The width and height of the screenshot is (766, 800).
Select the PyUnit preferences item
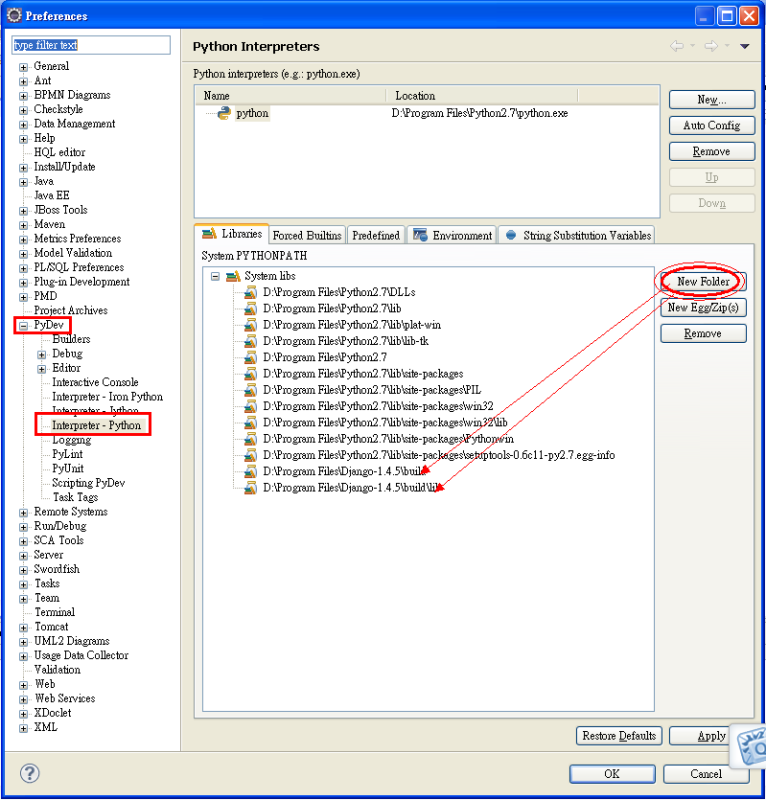pos(68,468)
